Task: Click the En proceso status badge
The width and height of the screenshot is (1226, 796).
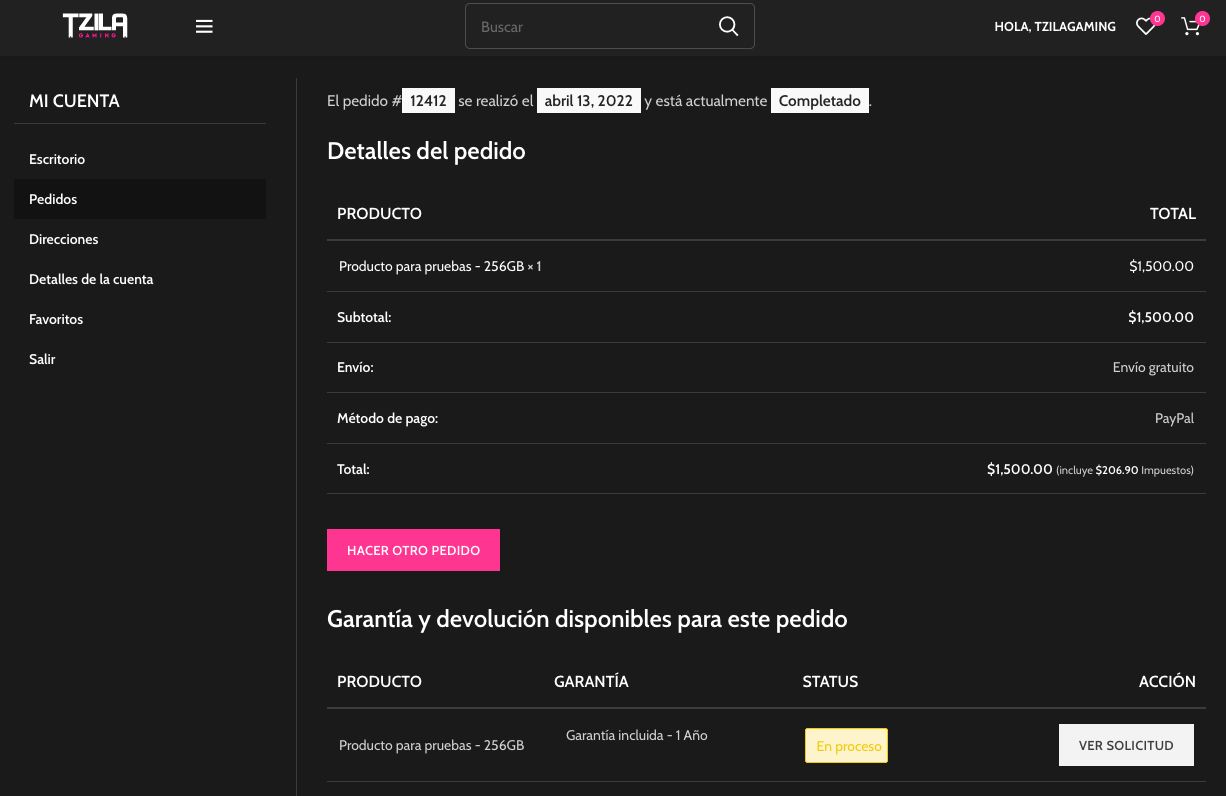Action: [x=848, y=746]
